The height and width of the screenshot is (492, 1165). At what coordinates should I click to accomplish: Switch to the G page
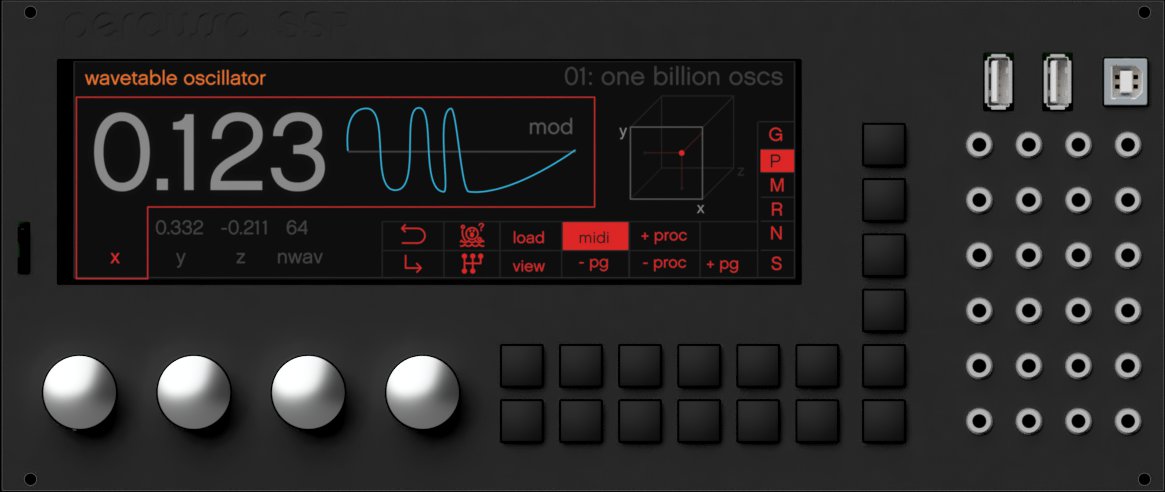pos(776,135)
